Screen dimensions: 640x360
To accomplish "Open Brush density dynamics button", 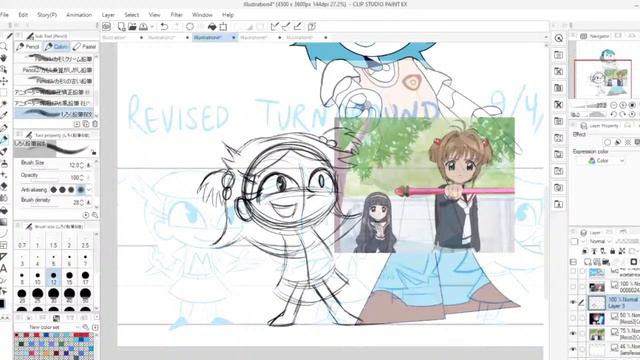I will coord(89,202).
